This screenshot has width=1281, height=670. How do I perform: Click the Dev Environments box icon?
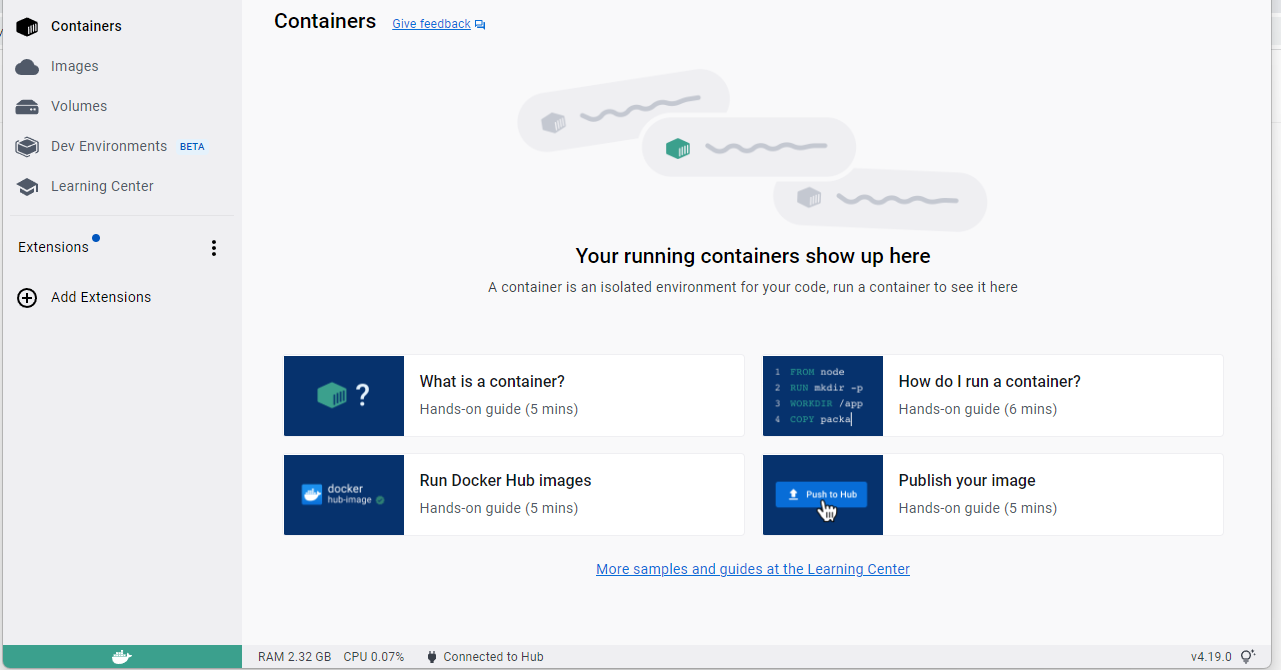27,147
